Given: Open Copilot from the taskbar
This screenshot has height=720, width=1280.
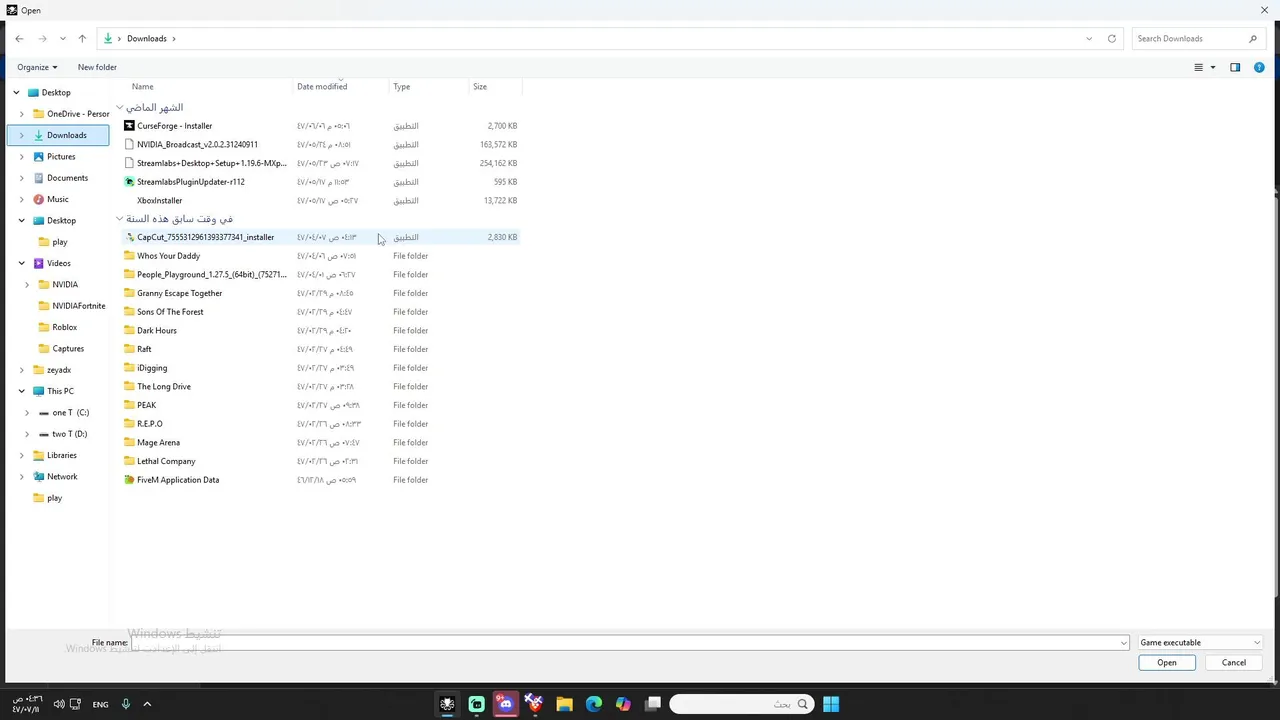Looking at the screenshot, I should [623, 704].
